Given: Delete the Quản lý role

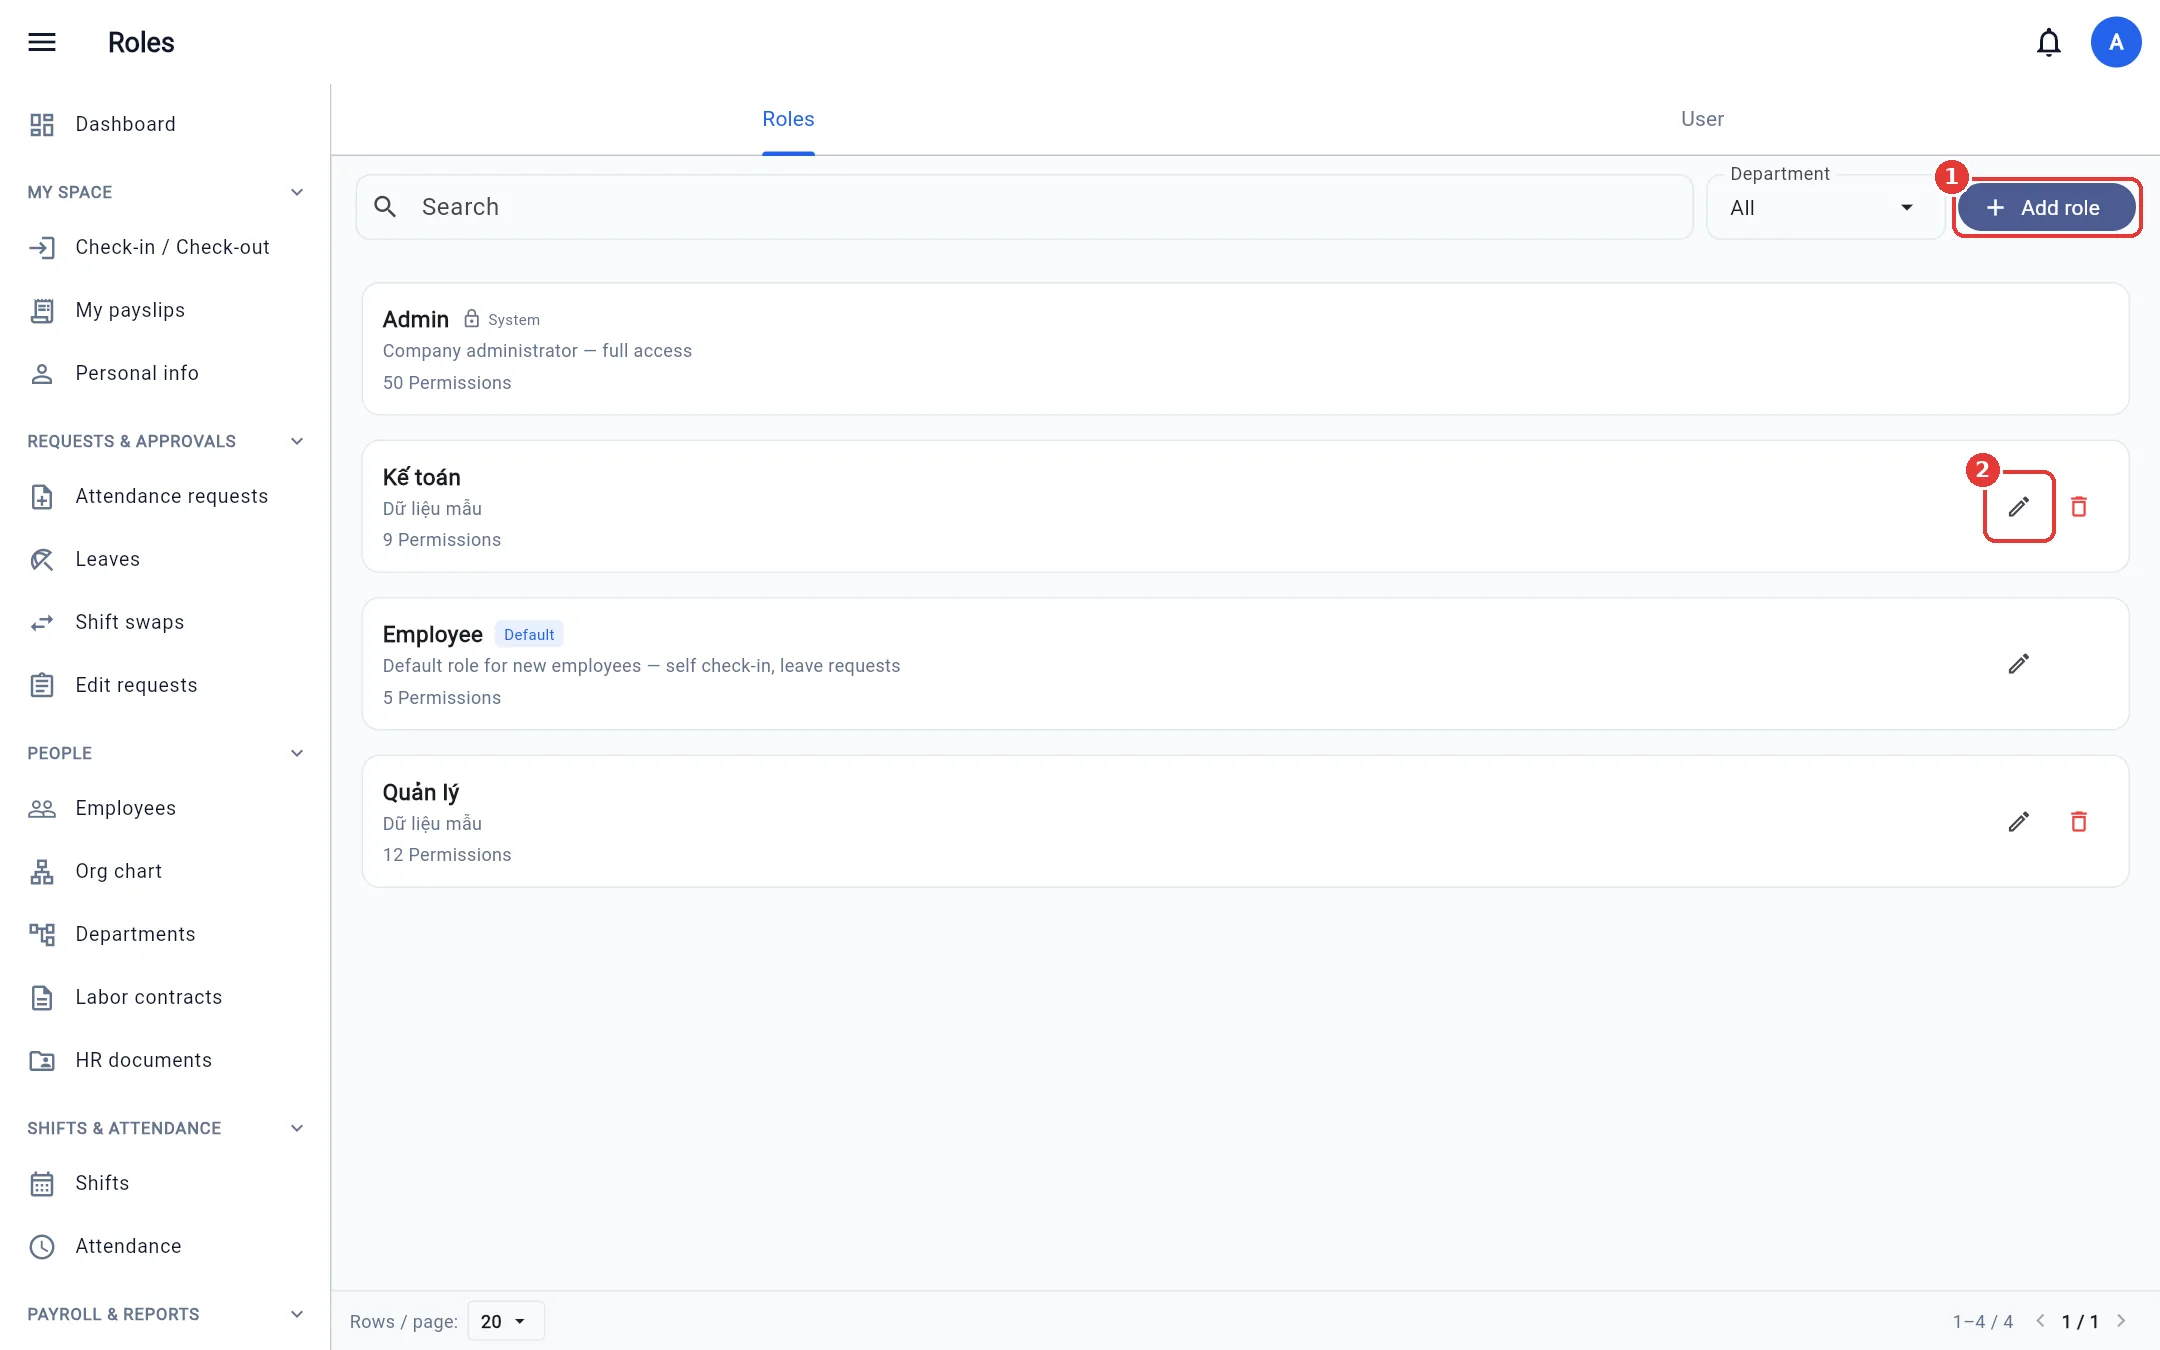Looking at the screenshot, I should pos(2079,822).
